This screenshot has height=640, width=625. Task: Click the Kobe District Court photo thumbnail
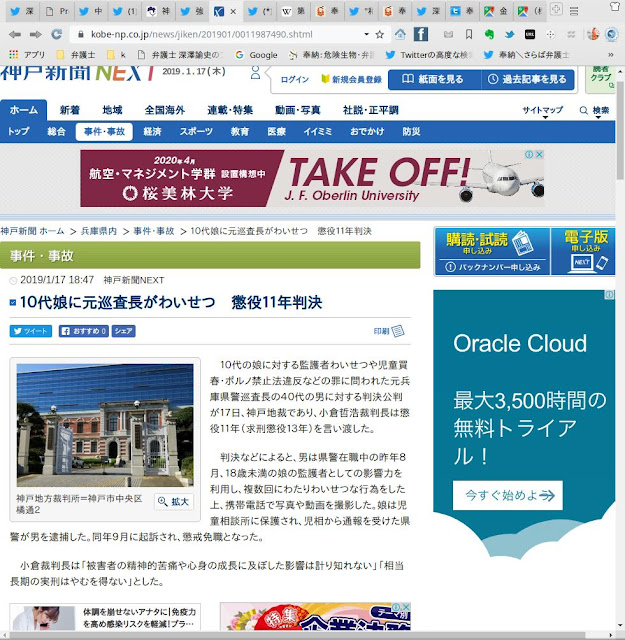pos(105,425)
